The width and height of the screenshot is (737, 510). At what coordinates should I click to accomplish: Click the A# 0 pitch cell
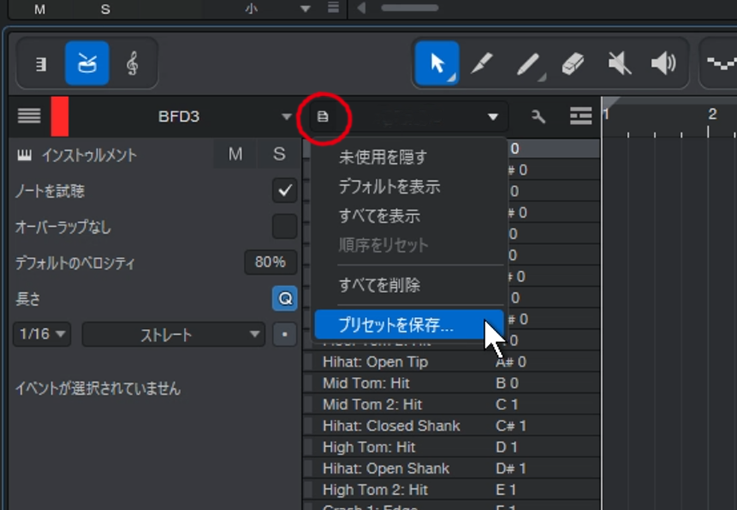(x=511, y=361)
